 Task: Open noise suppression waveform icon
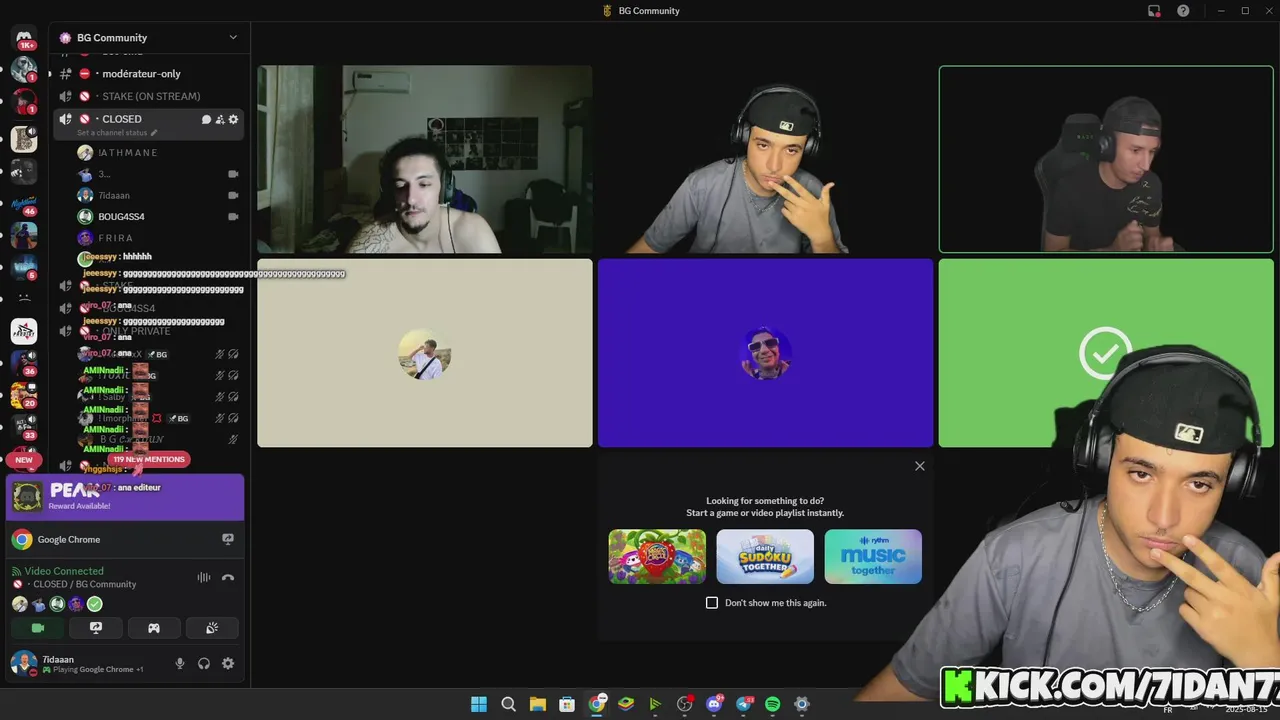pyautogui.click(x=204, y=577)
